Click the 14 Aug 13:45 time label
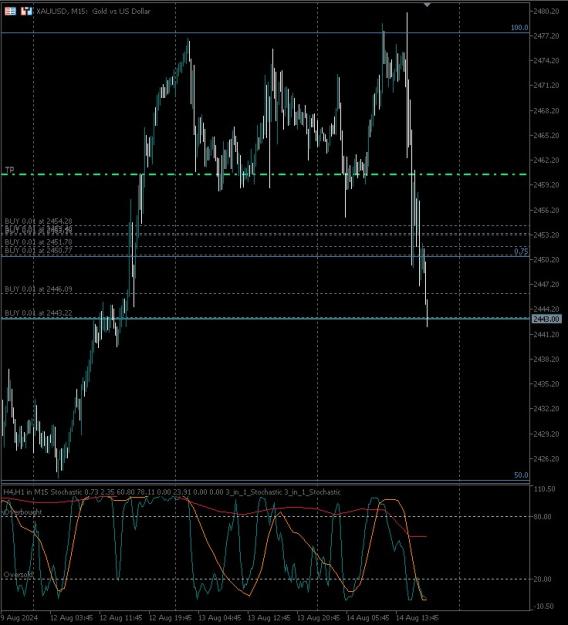This screenshot has height=625, width=568. [417, 618]
